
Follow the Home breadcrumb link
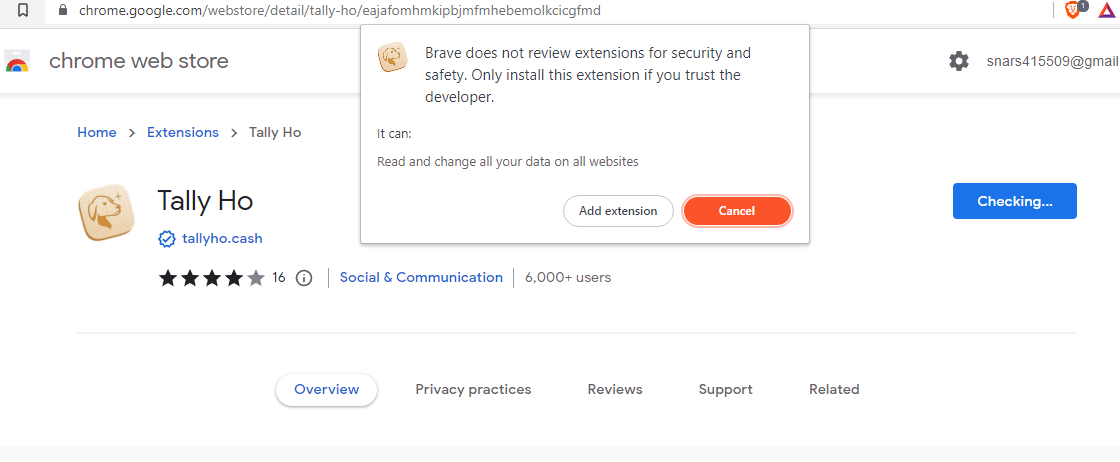pyautogui.click(x=96, y=133)
